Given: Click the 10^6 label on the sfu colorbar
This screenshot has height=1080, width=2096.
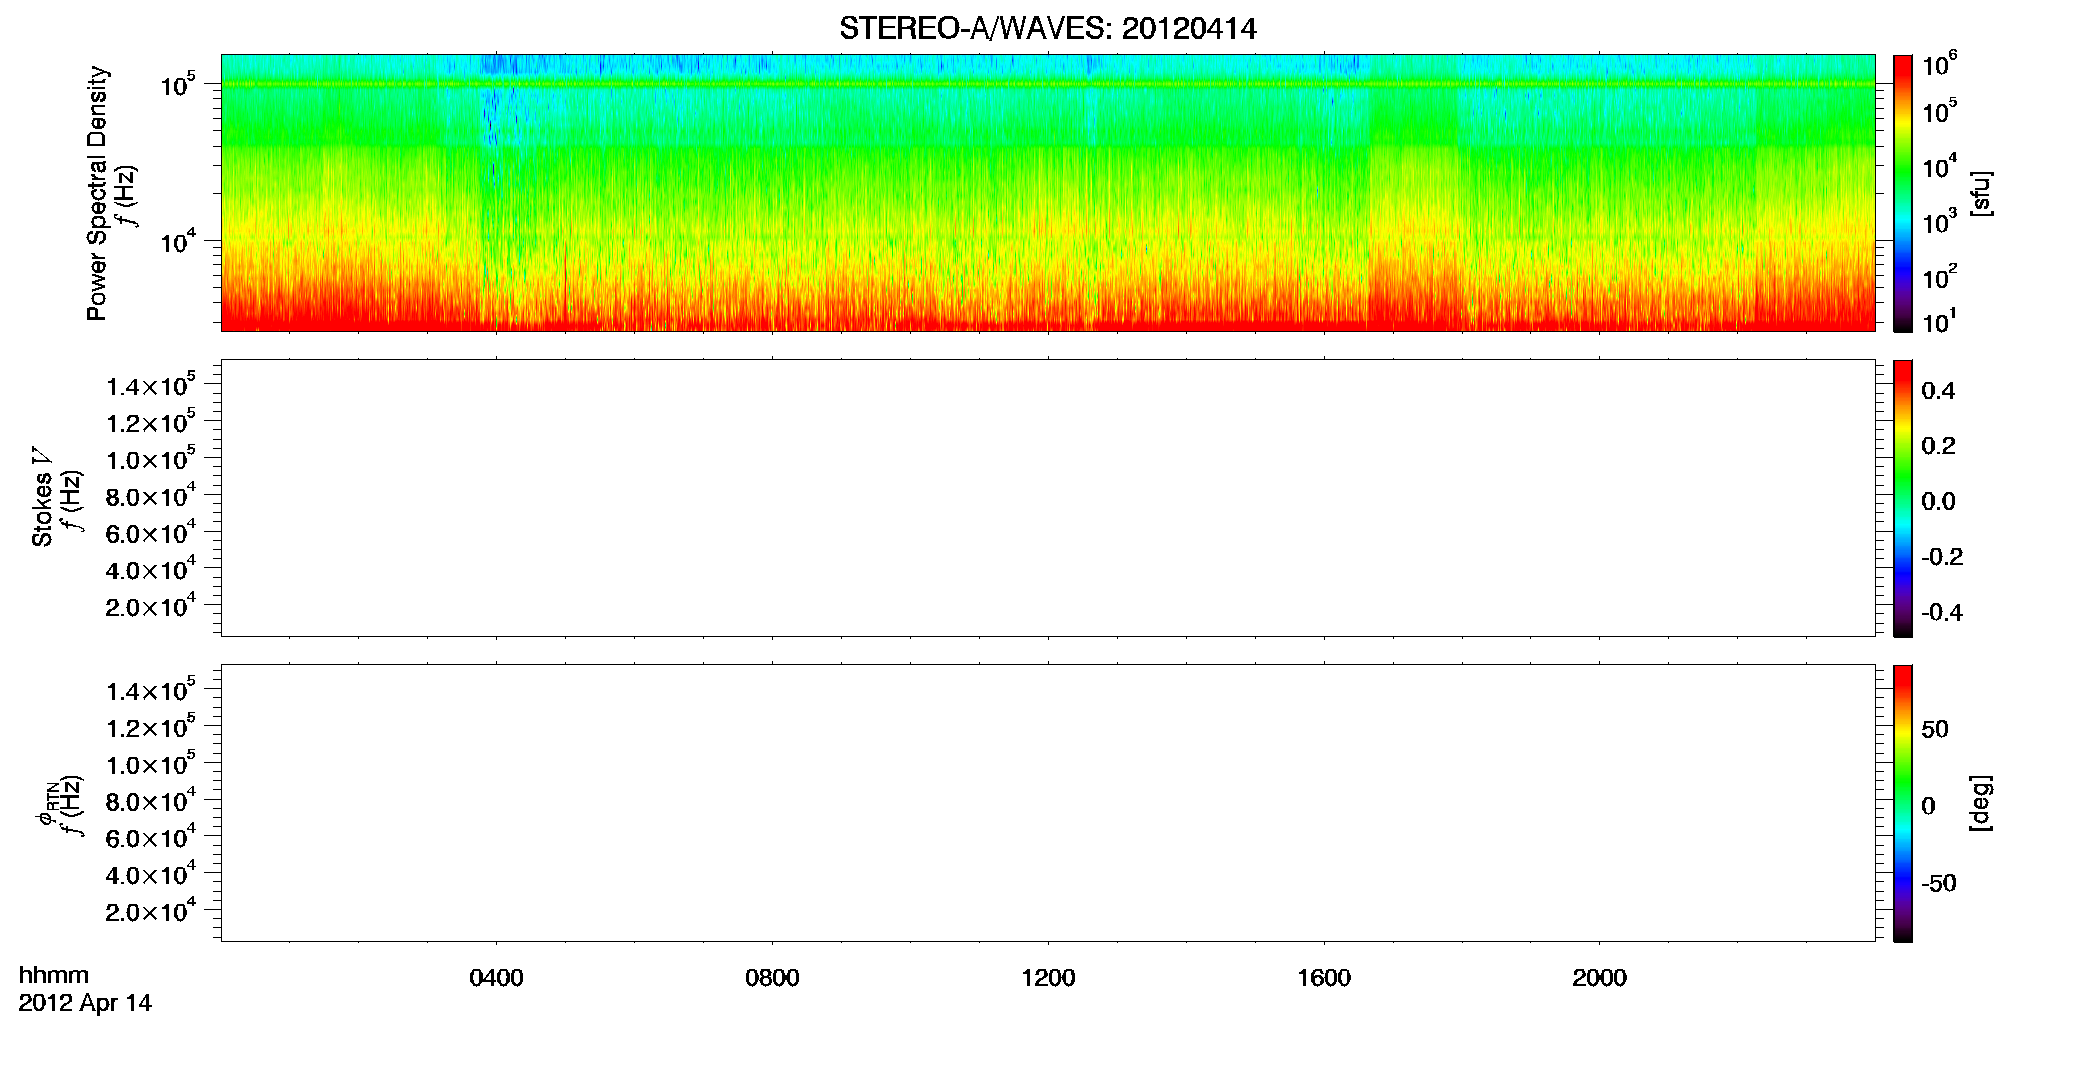Looking at the screenshot, I should pyautogui.click(x=1939, y=65).
